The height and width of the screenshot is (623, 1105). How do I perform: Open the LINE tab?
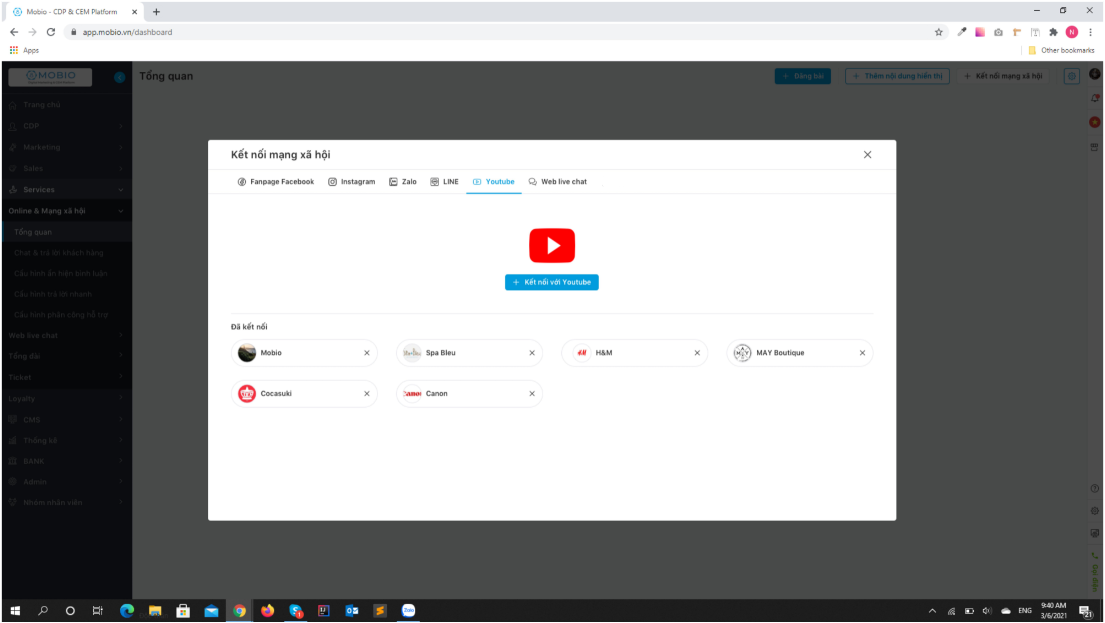pos(444,182)
